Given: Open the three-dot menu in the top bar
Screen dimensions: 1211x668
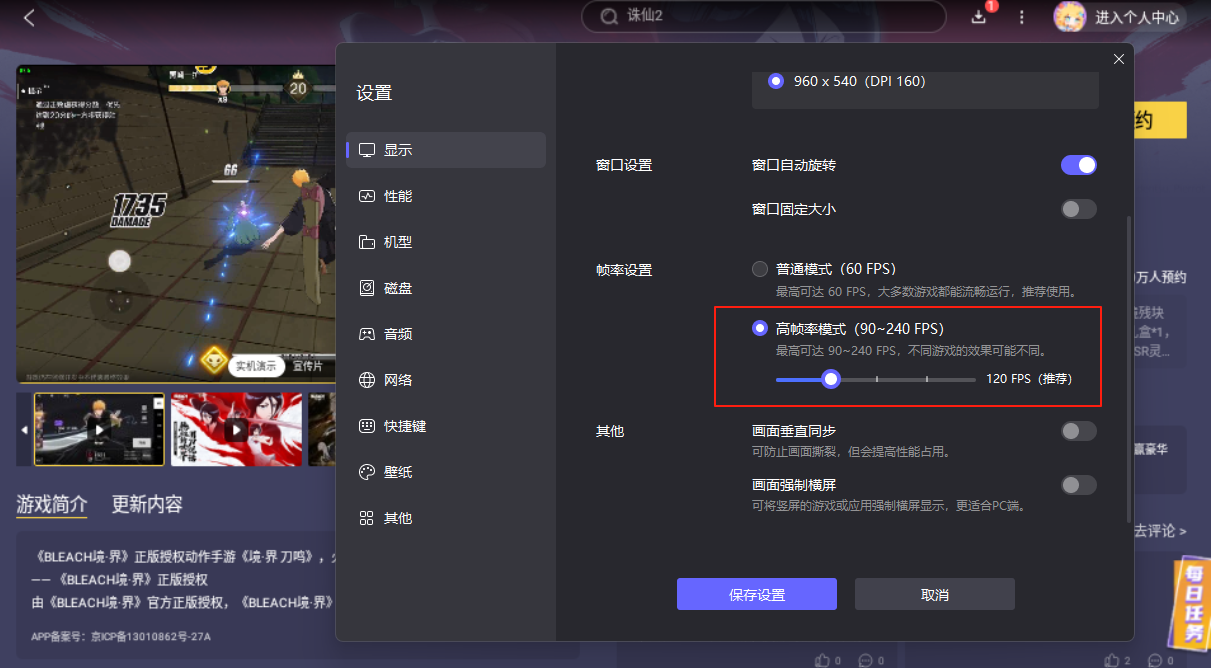Looking at the screenshot, I should point(1021,17).
